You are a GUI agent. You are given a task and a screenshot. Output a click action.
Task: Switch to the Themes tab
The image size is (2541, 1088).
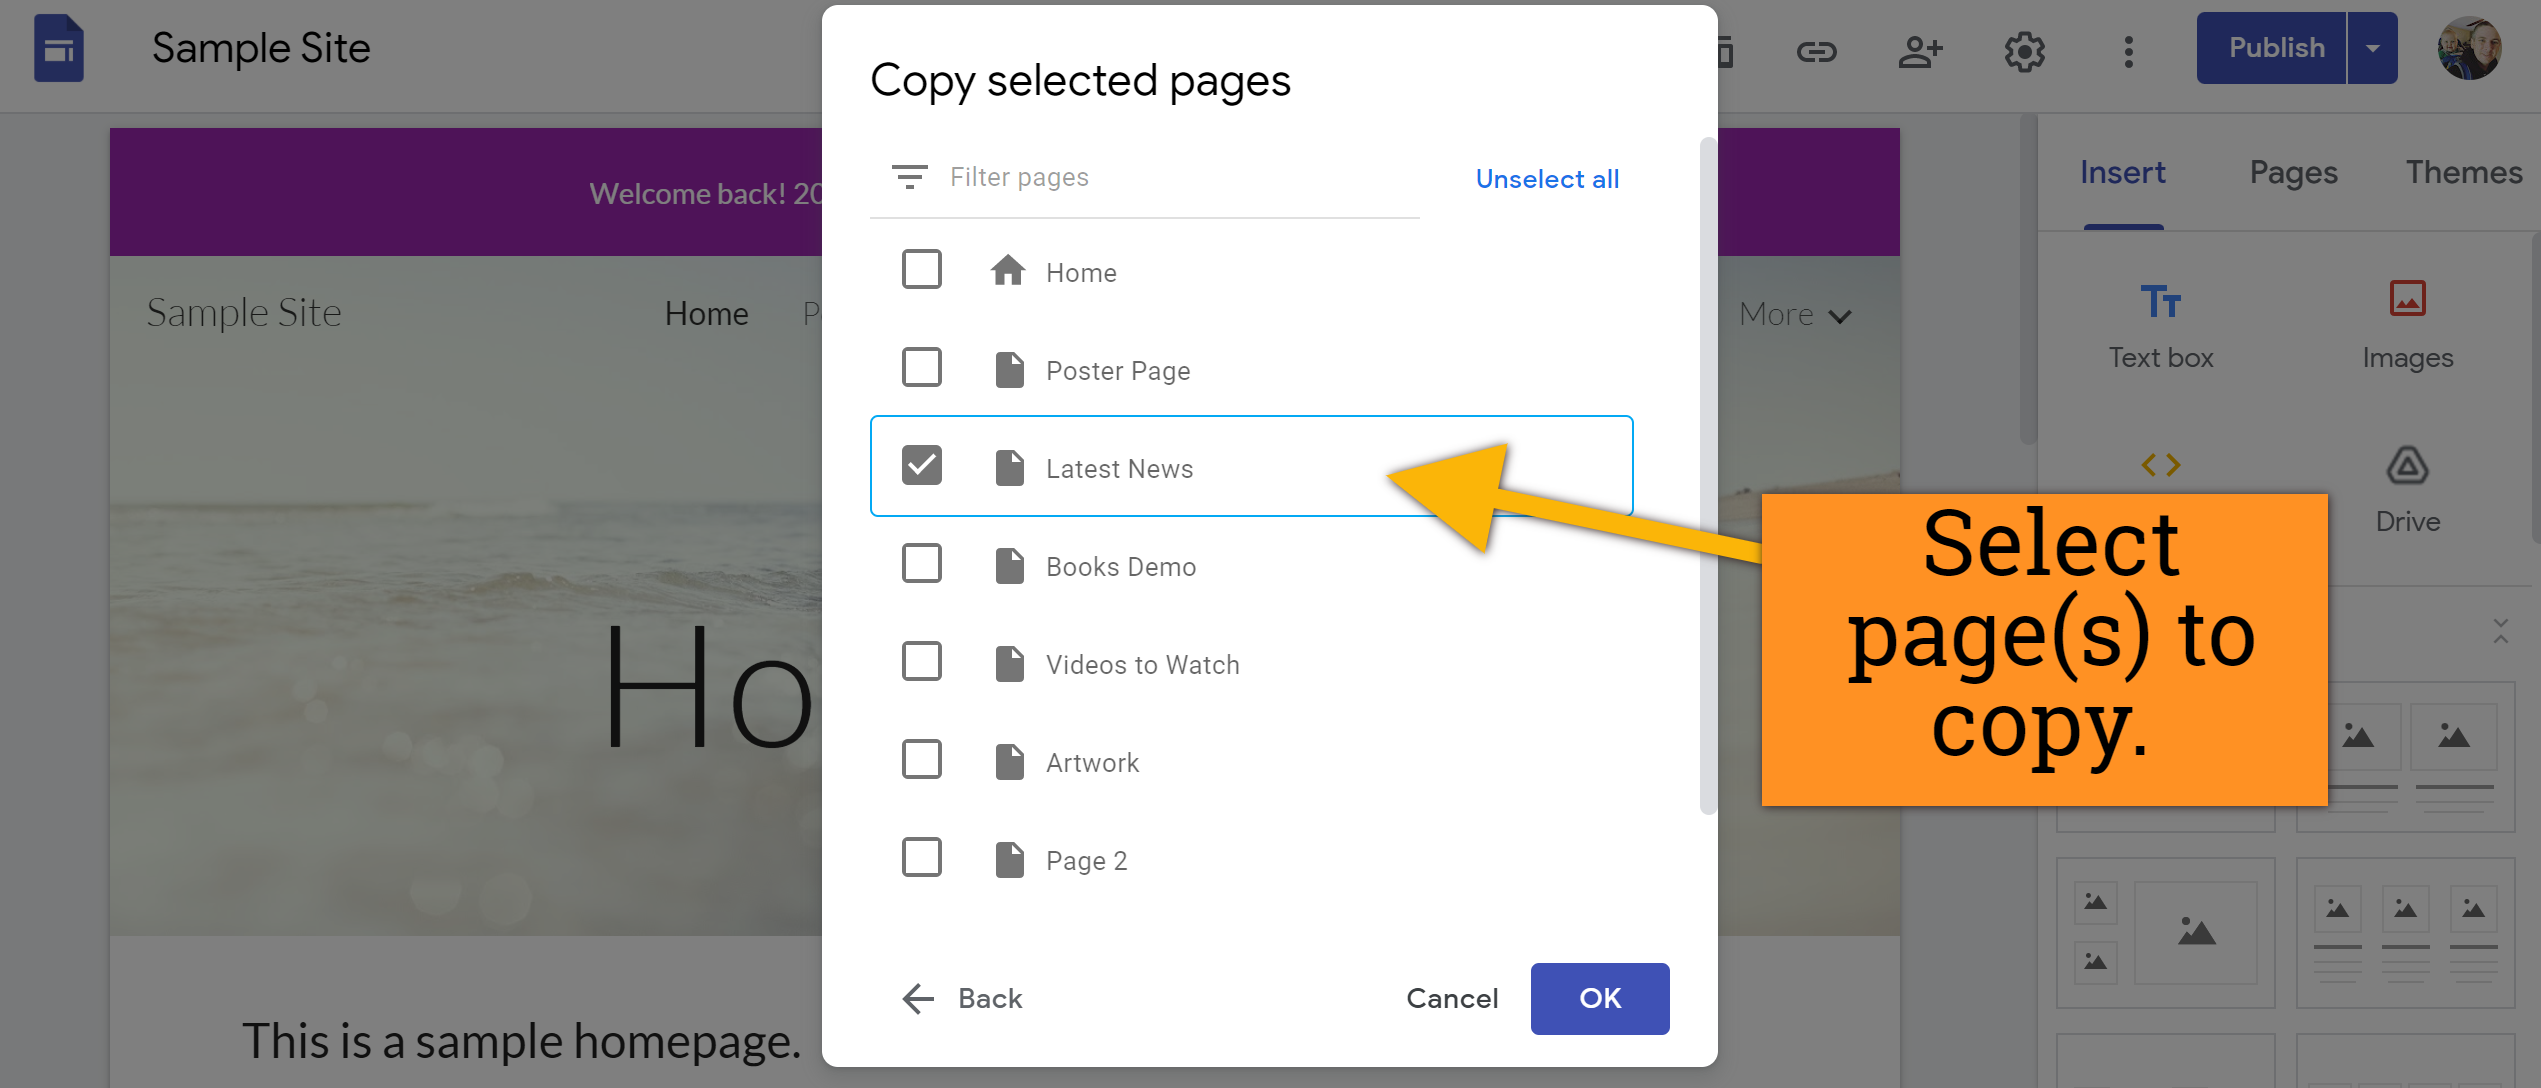[x=2463, y=173]
